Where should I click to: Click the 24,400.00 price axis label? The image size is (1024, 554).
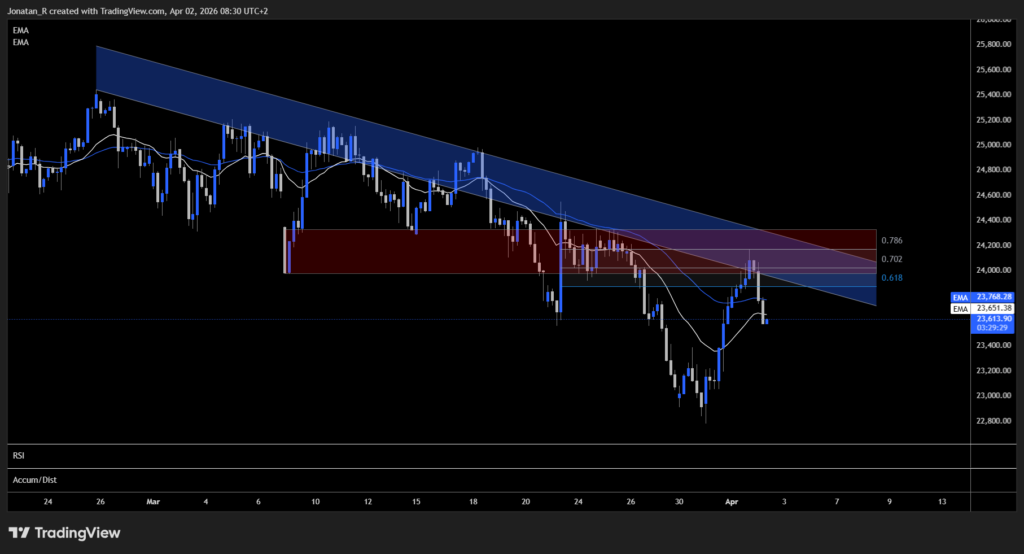click(993, 220)
